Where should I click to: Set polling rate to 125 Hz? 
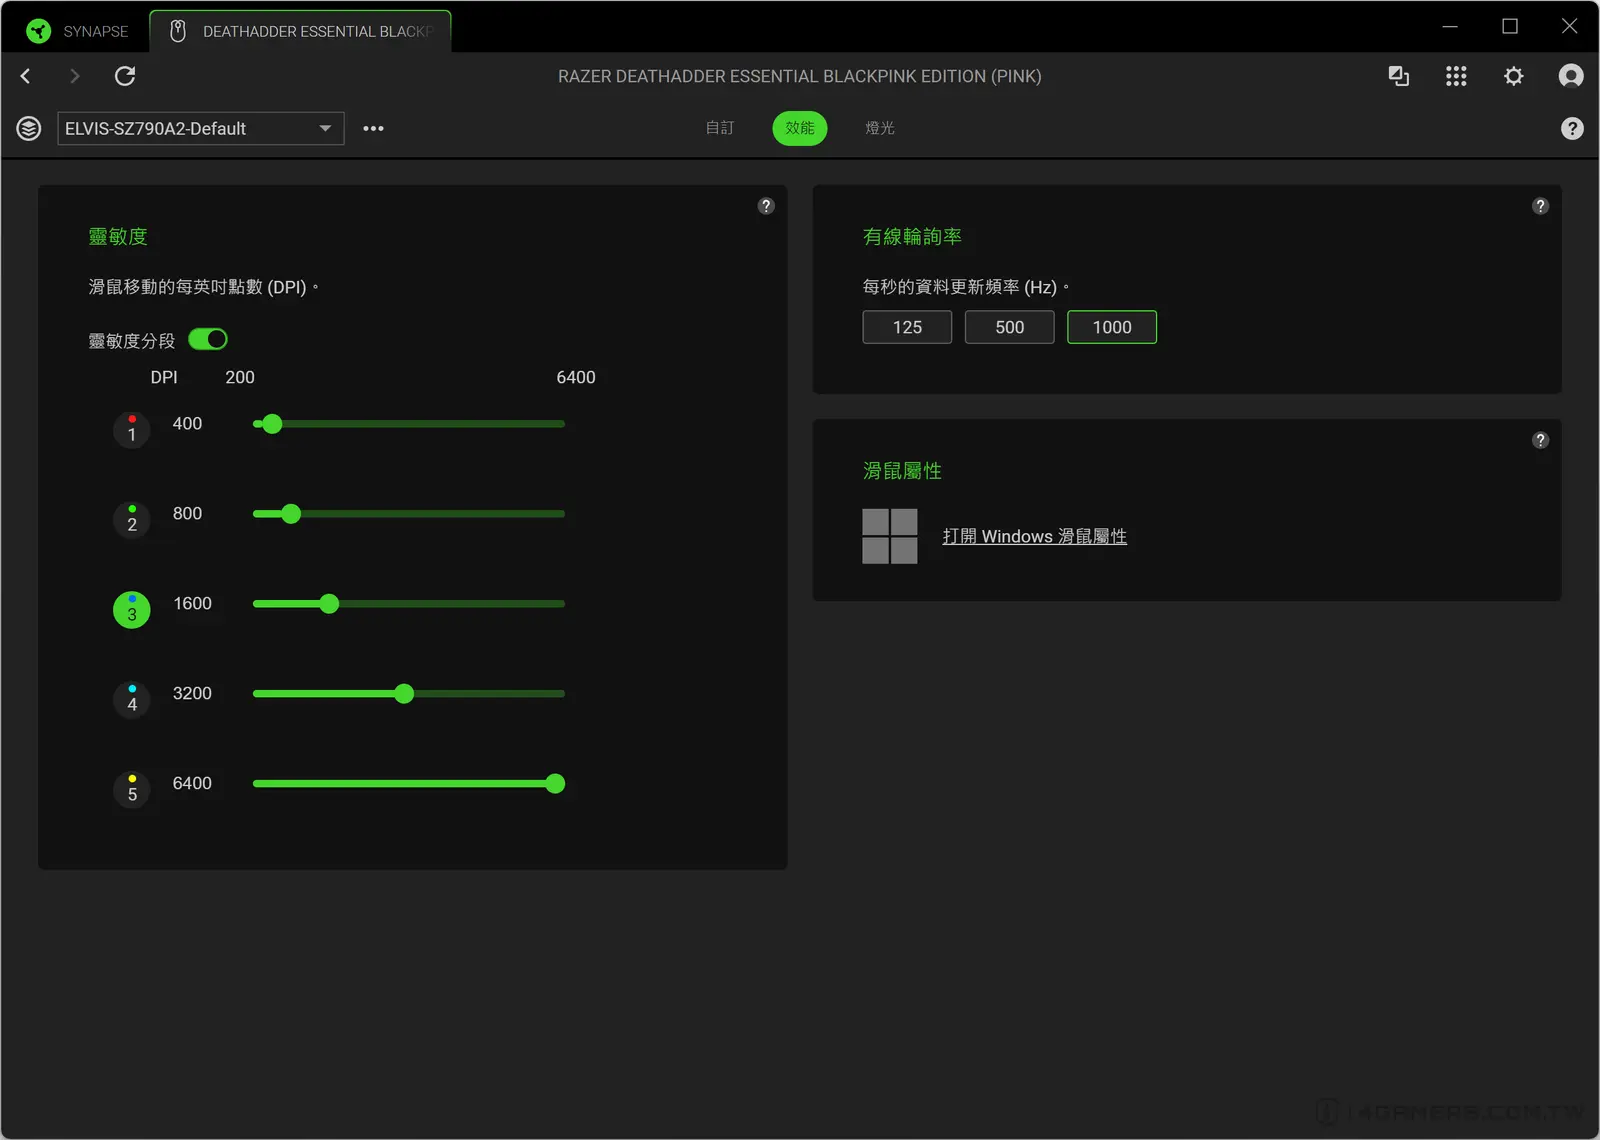(x=907, y=327)
